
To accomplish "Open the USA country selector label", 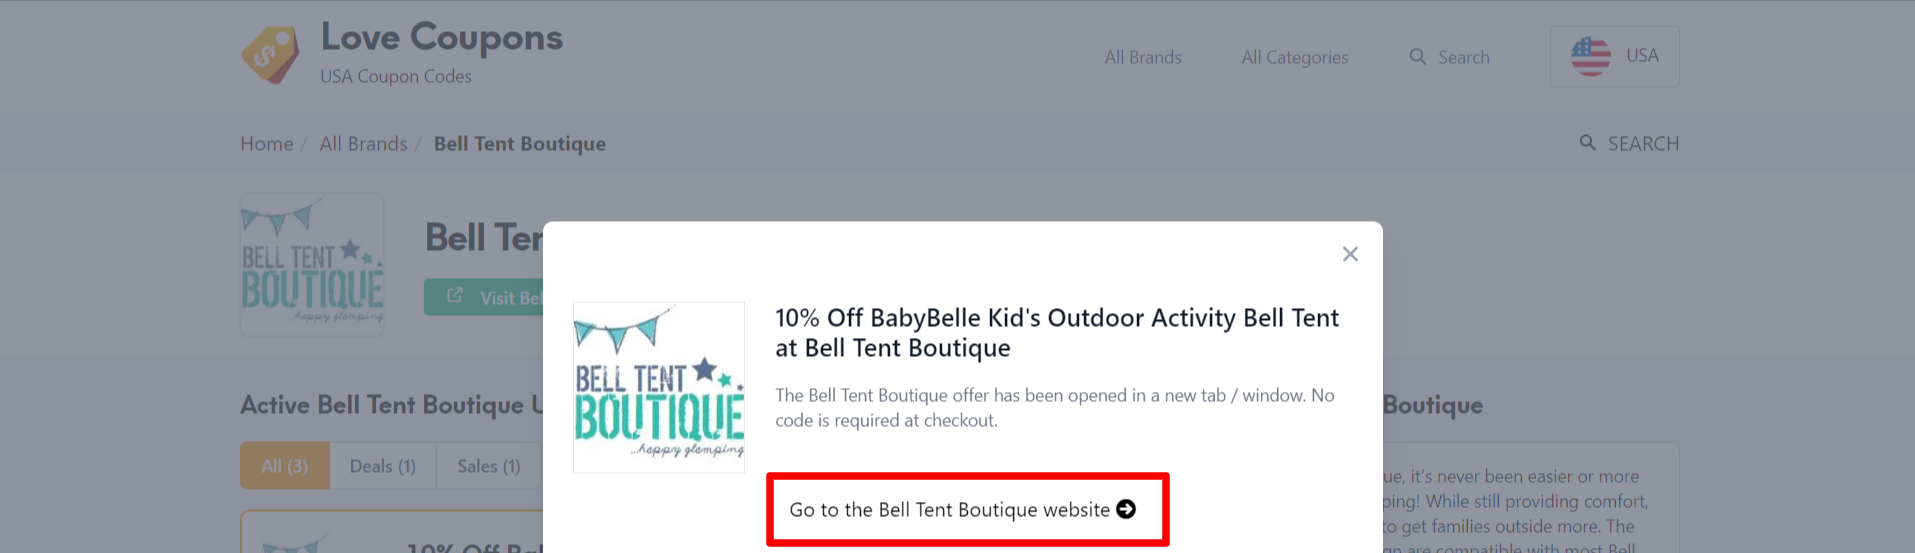I will [1642, 56].
